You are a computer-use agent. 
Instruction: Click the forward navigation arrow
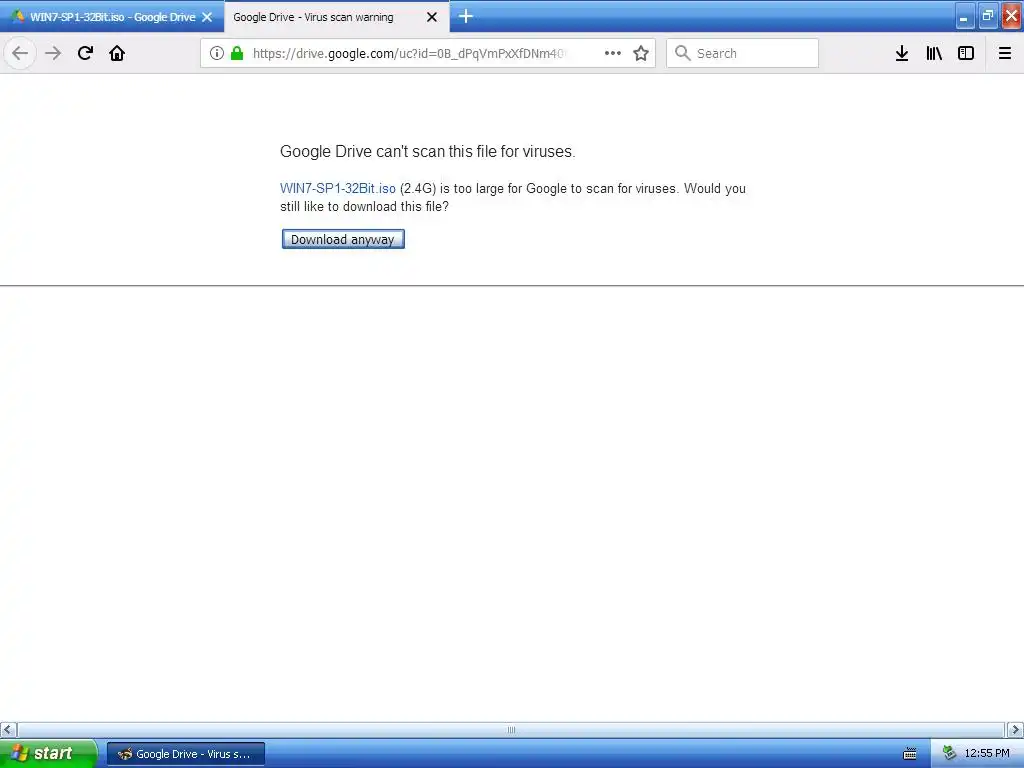(x=53, y=53)
